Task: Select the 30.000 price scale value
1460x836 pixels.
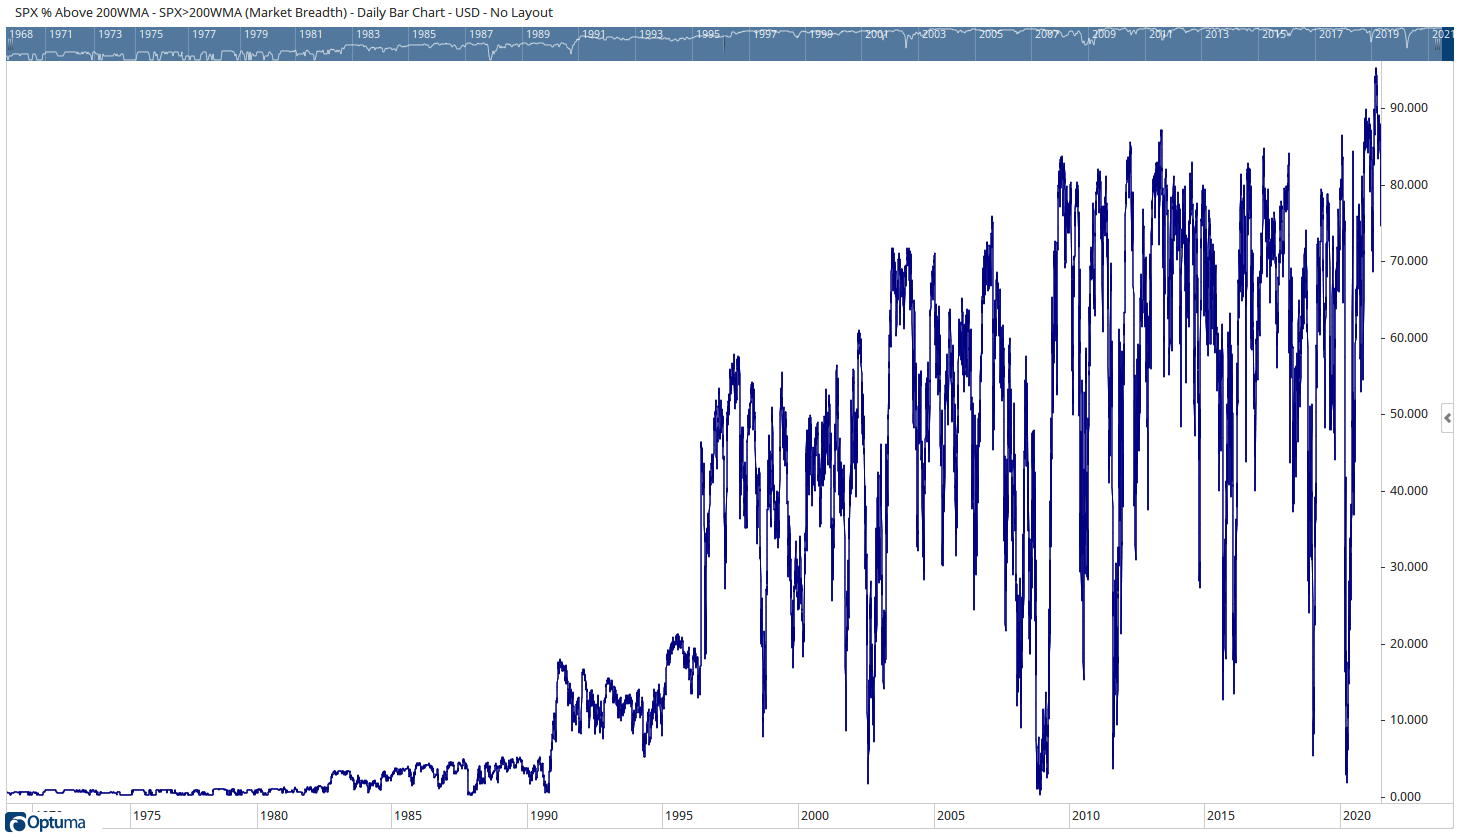Action: (x=1409, y=567)
